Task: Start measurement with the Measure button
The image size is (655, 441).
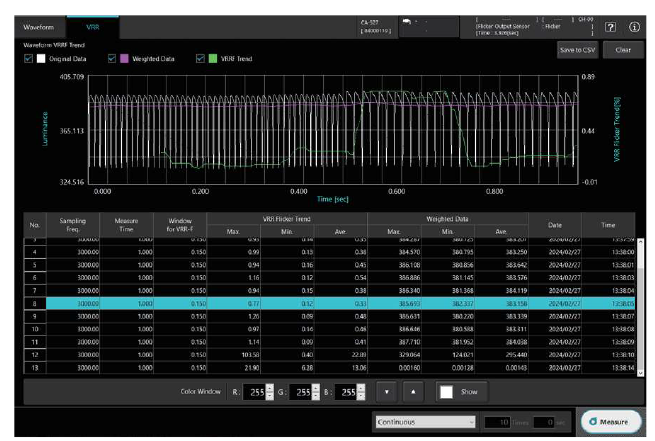Action: point(611,422)
